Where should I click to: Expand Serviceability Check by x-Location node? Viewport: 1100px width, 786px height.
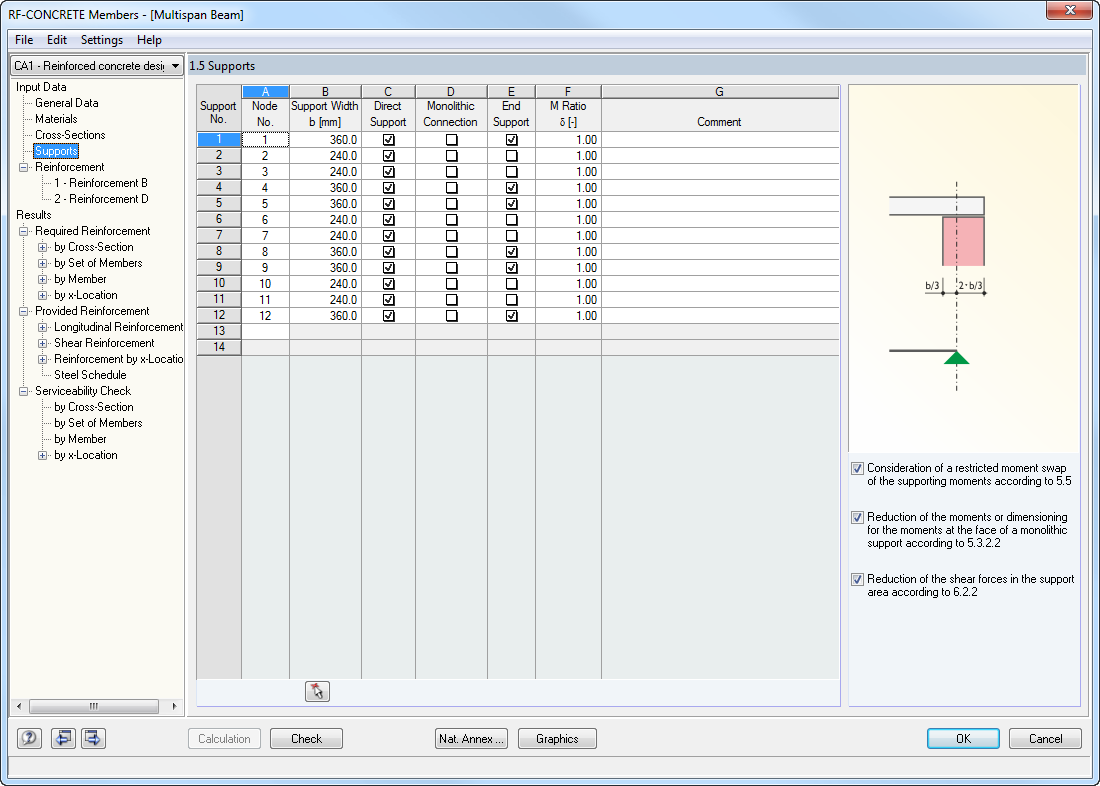click(x=43, y=455)
